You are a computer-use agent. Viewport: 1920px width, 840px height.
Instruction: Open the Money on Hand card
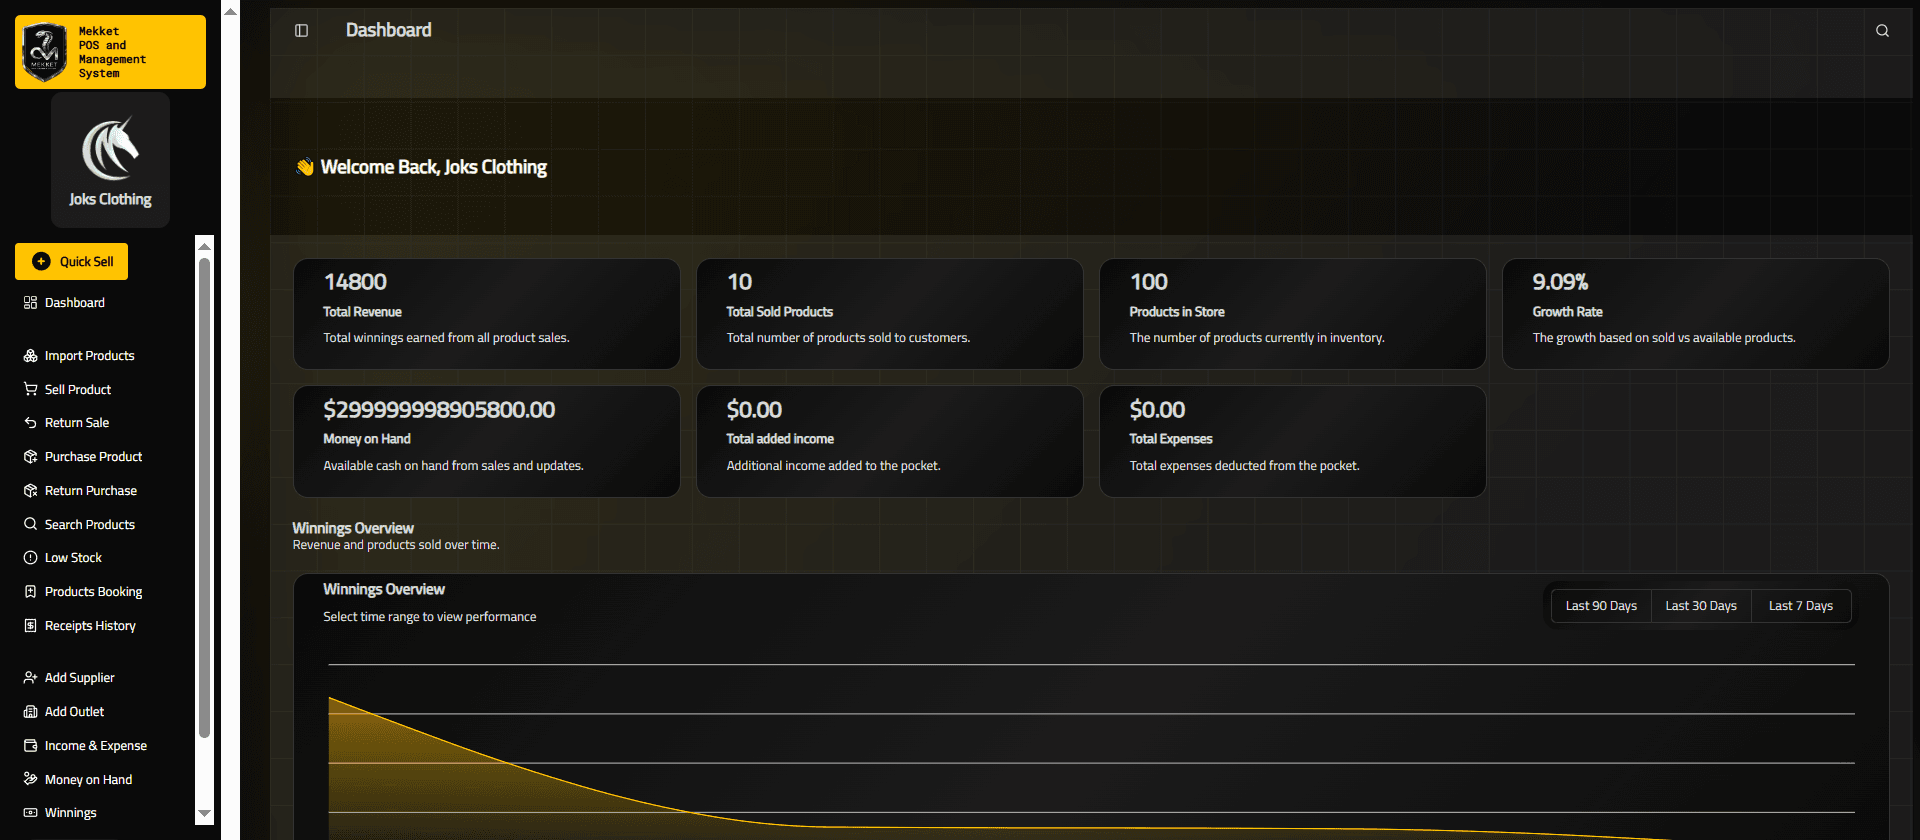pos(486,441)
